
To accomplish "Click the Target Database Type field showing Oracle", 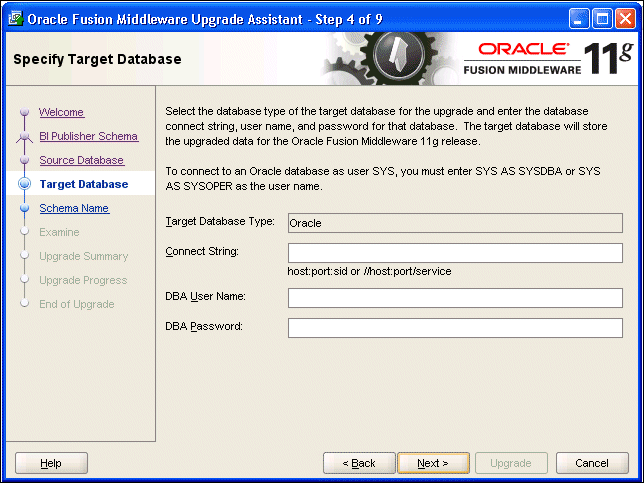I will (455, 223).
